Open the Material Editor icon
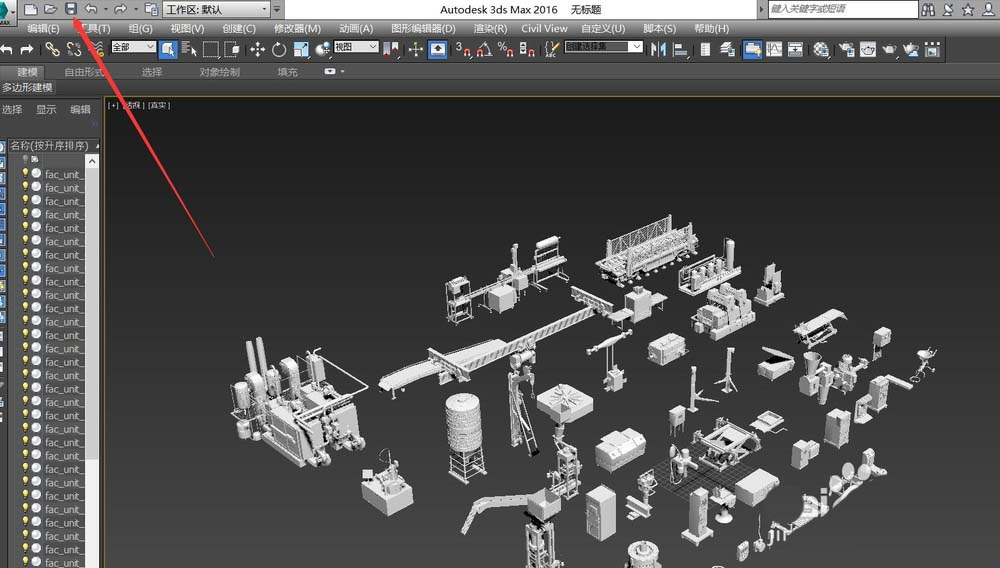 point(821,49)
